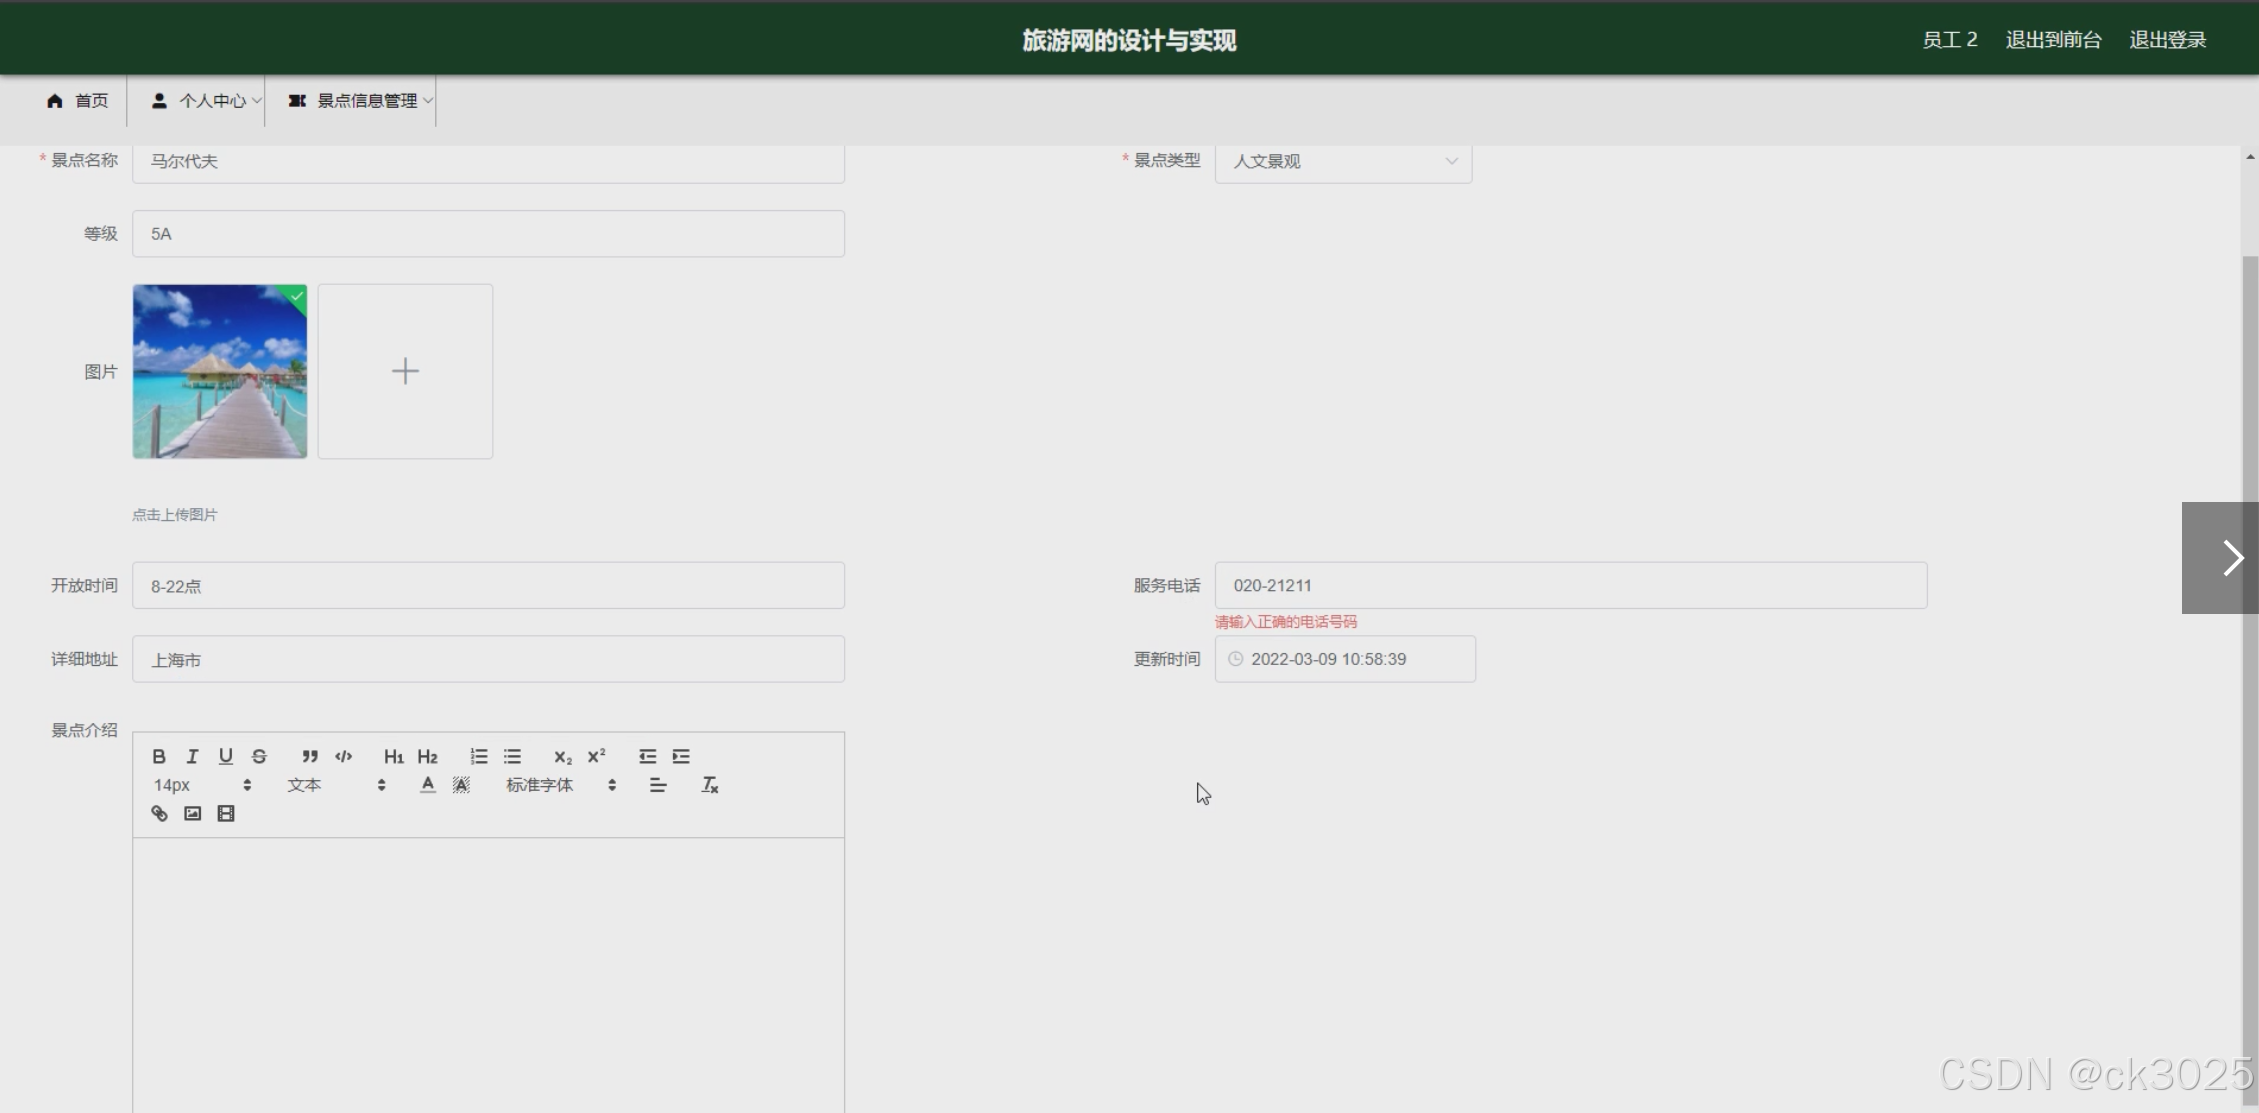Apply superscript formatting
The height and width of the screenshot is (1113, 2259).
(597, 756)
